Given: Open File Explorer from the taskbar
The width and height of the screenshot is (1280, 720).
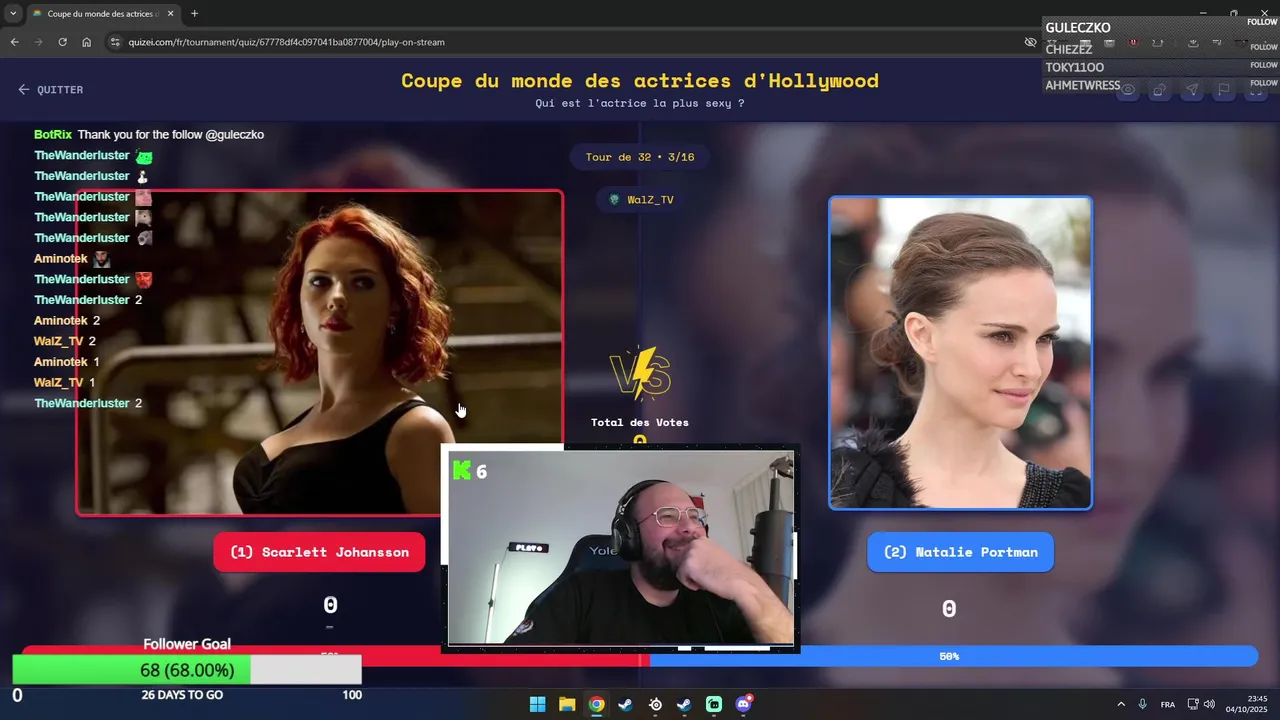Looking at the screenshot, I should point(567,704).
